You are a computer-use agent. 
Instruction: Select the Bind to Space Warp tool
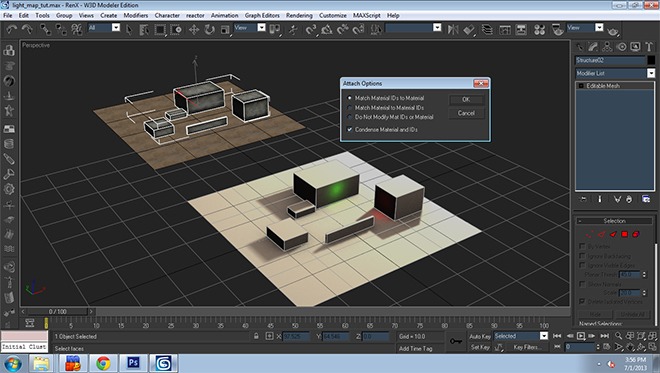[x=77, y=29]
